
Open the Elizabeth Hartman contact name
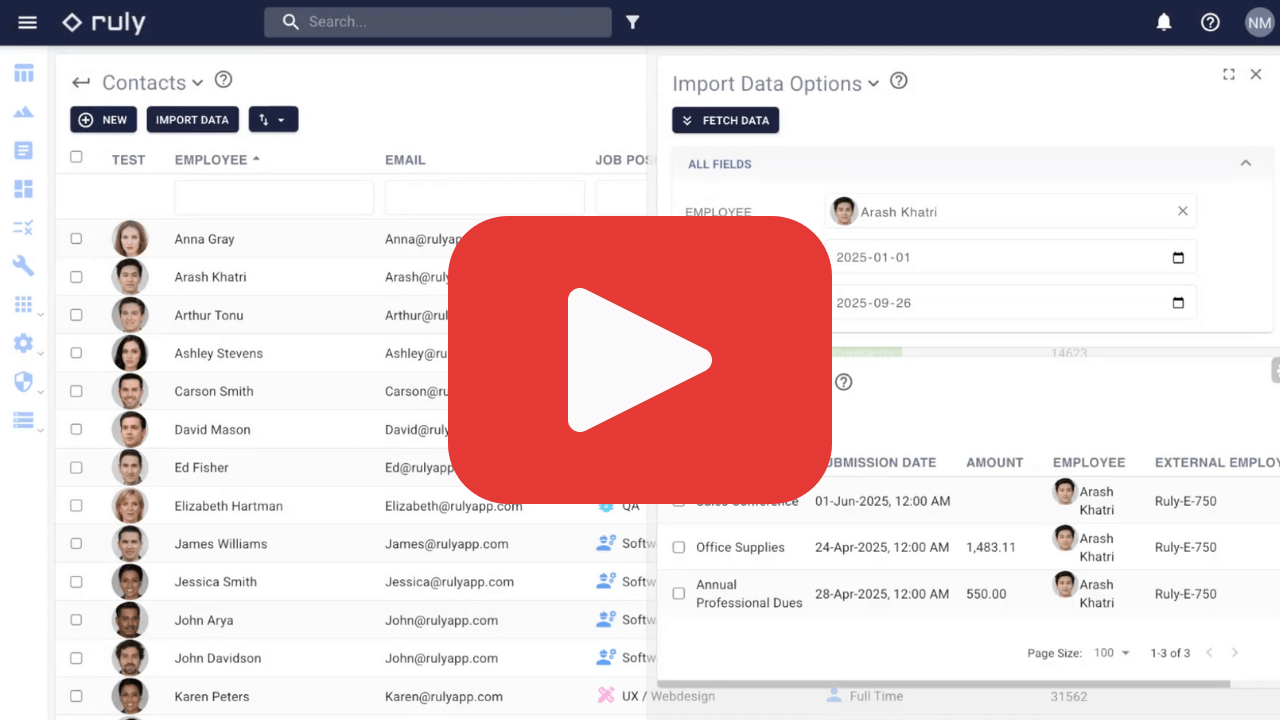click(x=229, y=506)
